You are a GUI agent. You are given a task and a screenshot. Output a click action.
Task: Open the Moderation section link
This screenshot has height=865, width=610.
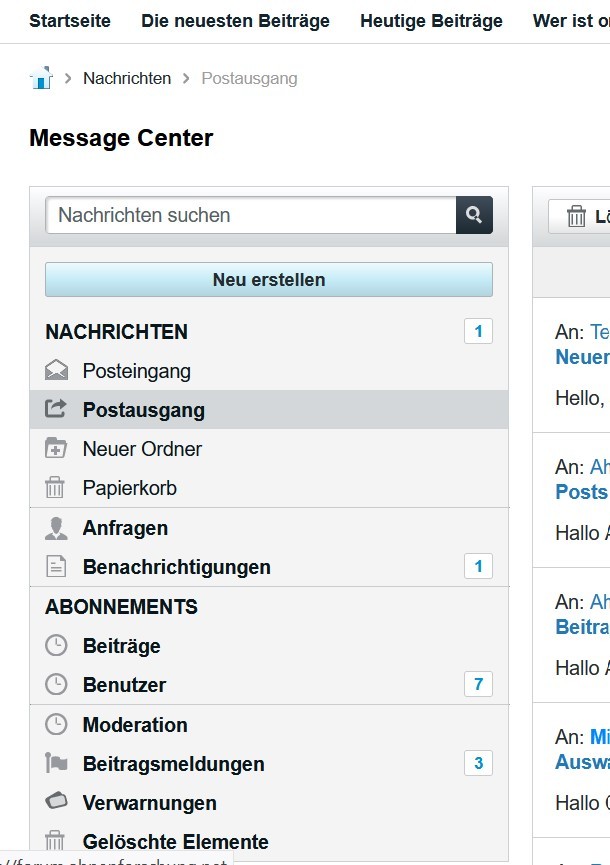tap(135, 725)
